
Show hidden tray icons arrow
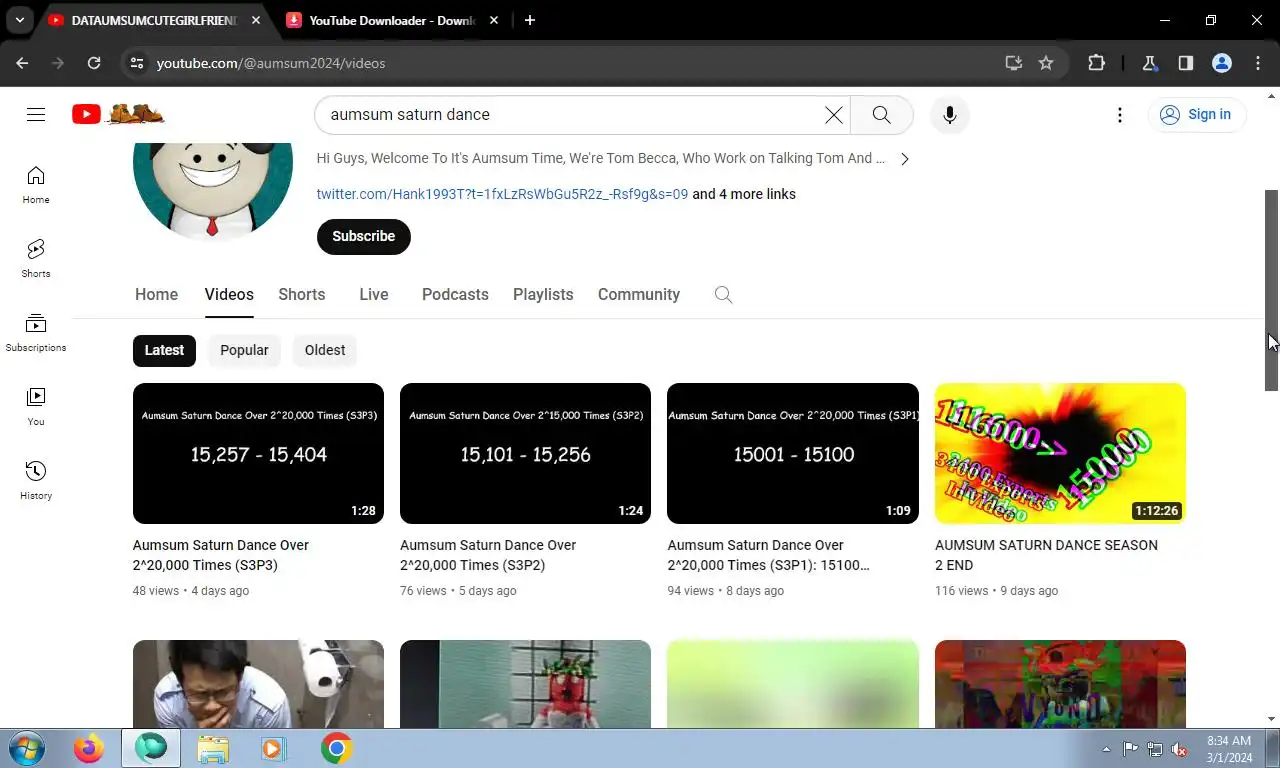[x=1106, y=749]
